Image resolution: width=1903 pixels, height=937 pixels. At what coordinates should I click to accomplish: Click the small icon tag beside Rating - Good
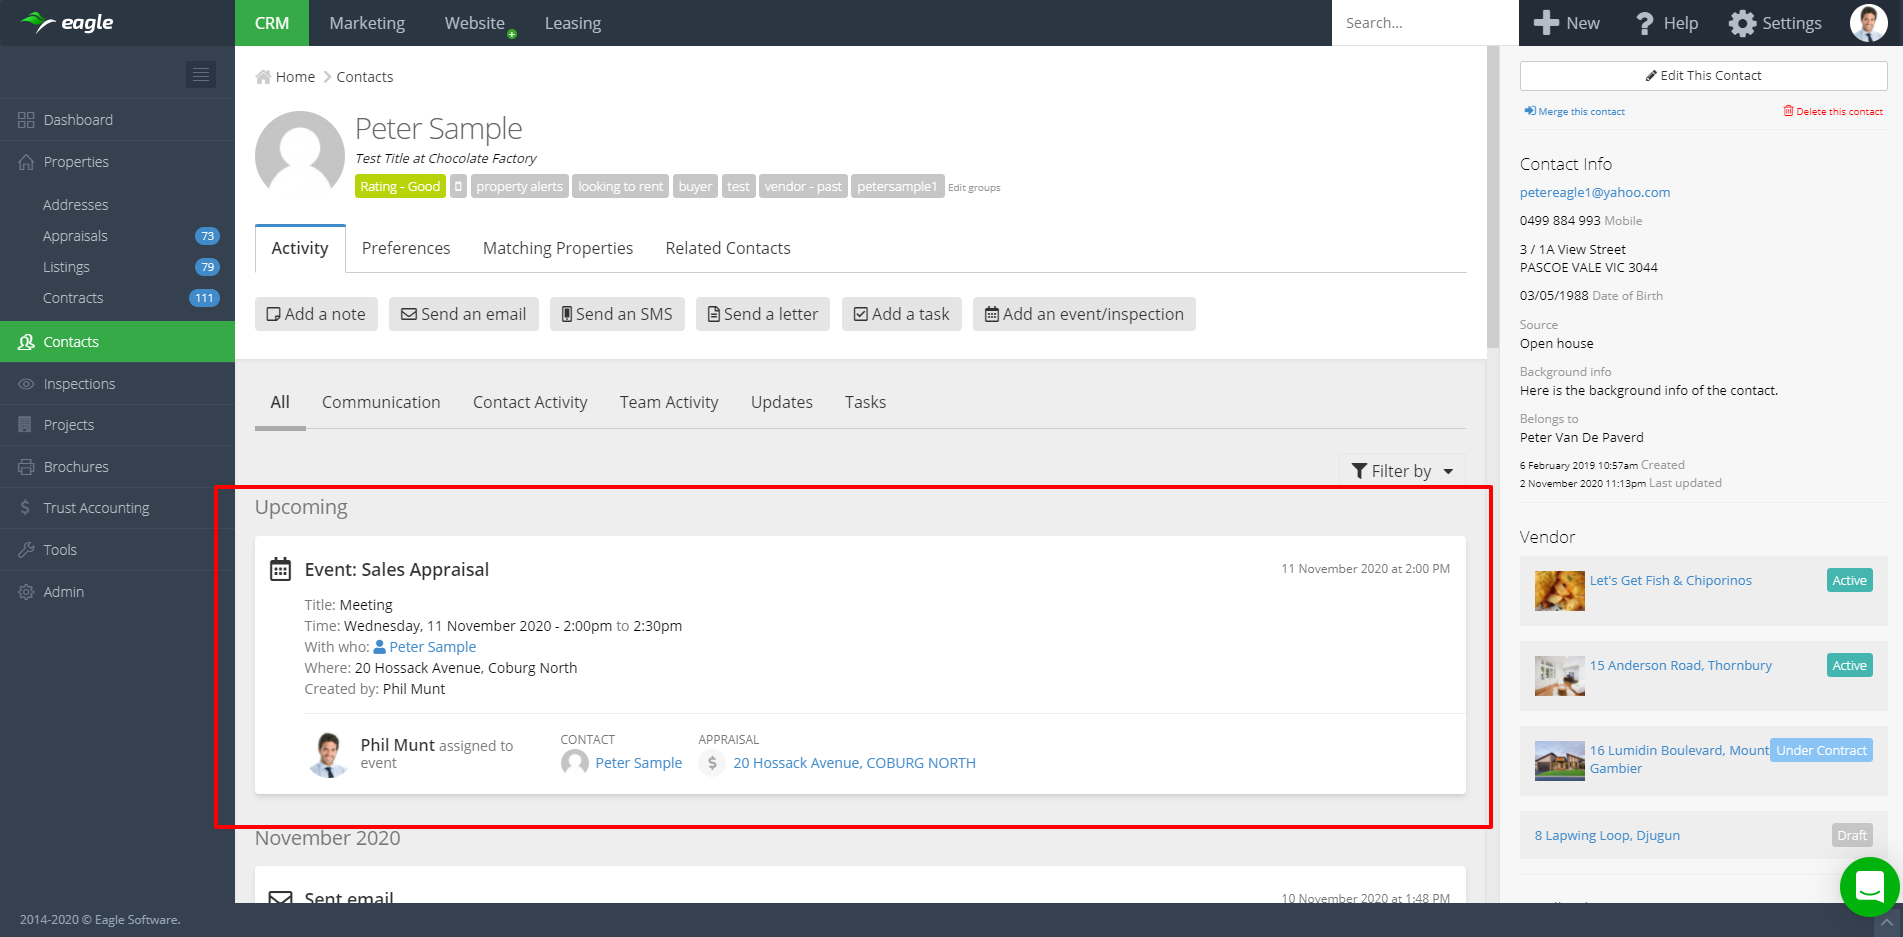coord(458,187)
